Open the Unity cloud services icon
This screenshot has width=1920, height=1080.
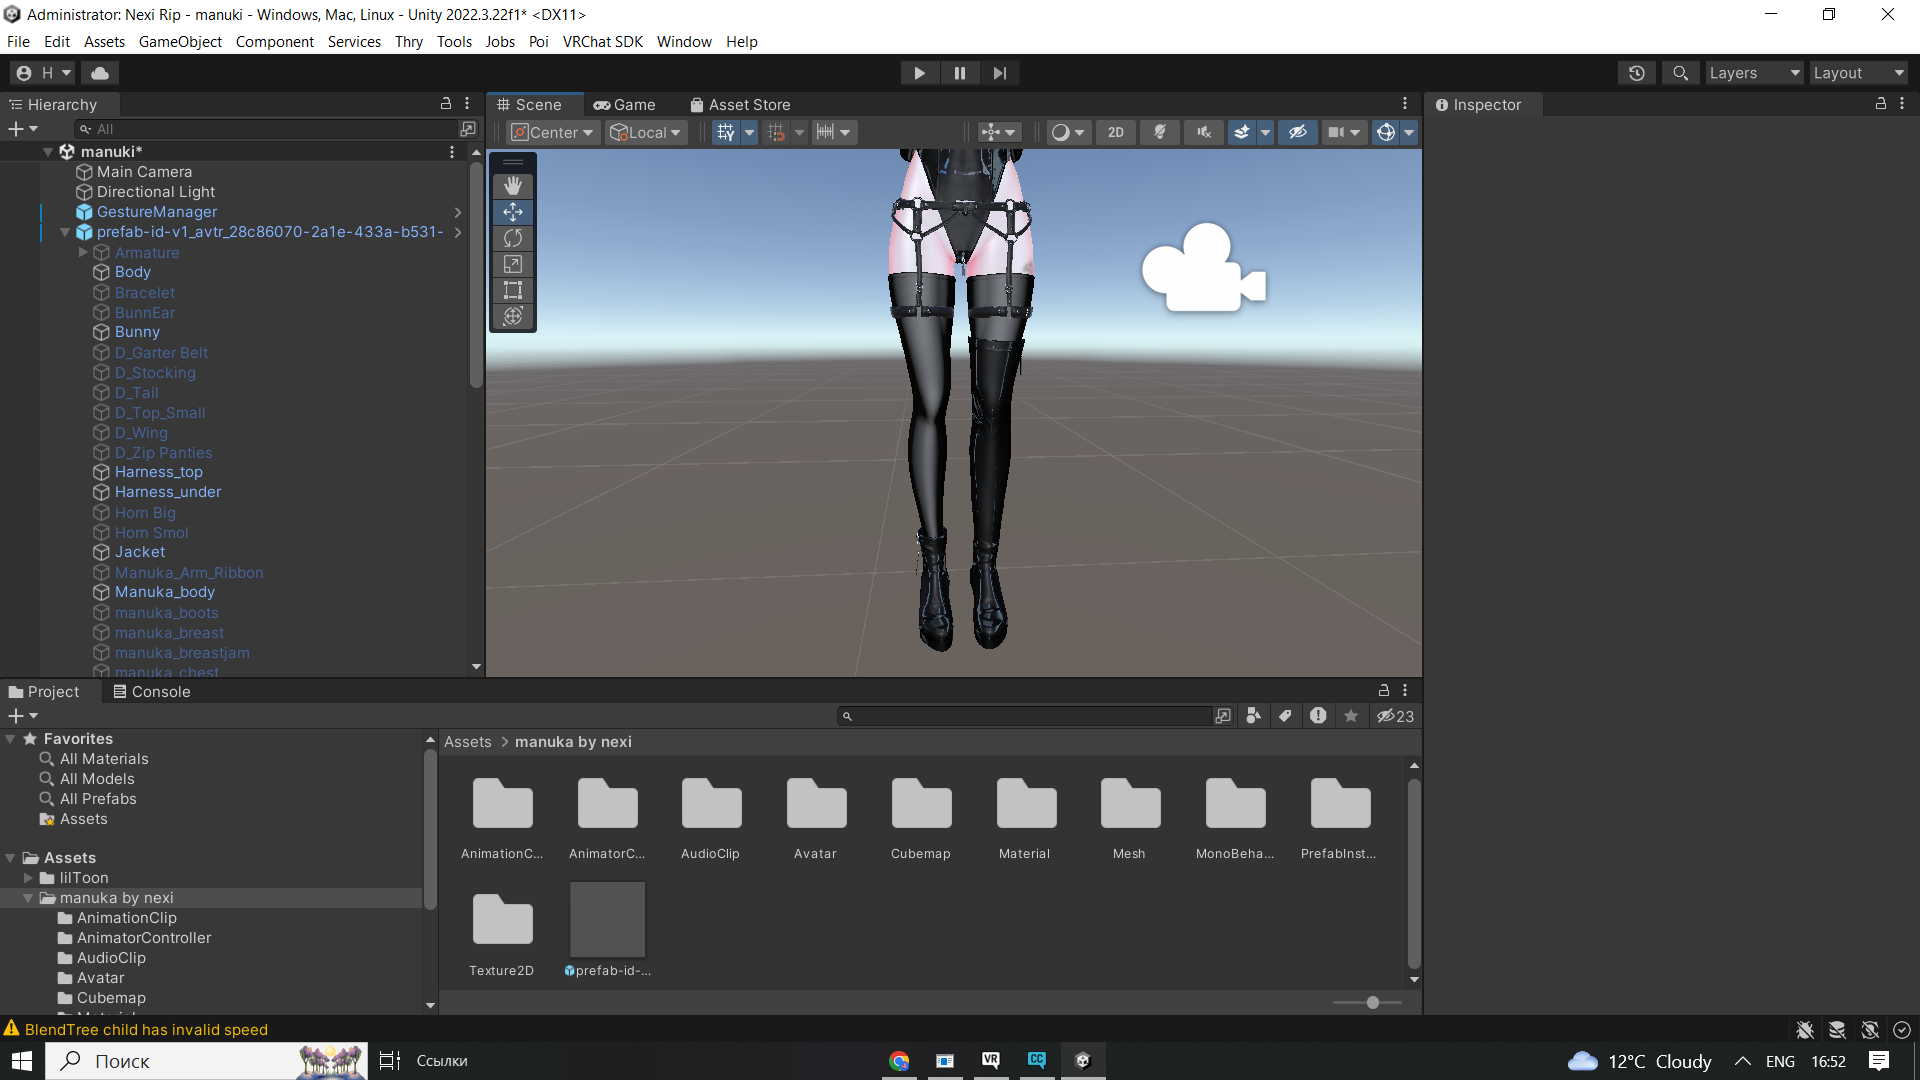pyautogui.click(x=100, y=73)
